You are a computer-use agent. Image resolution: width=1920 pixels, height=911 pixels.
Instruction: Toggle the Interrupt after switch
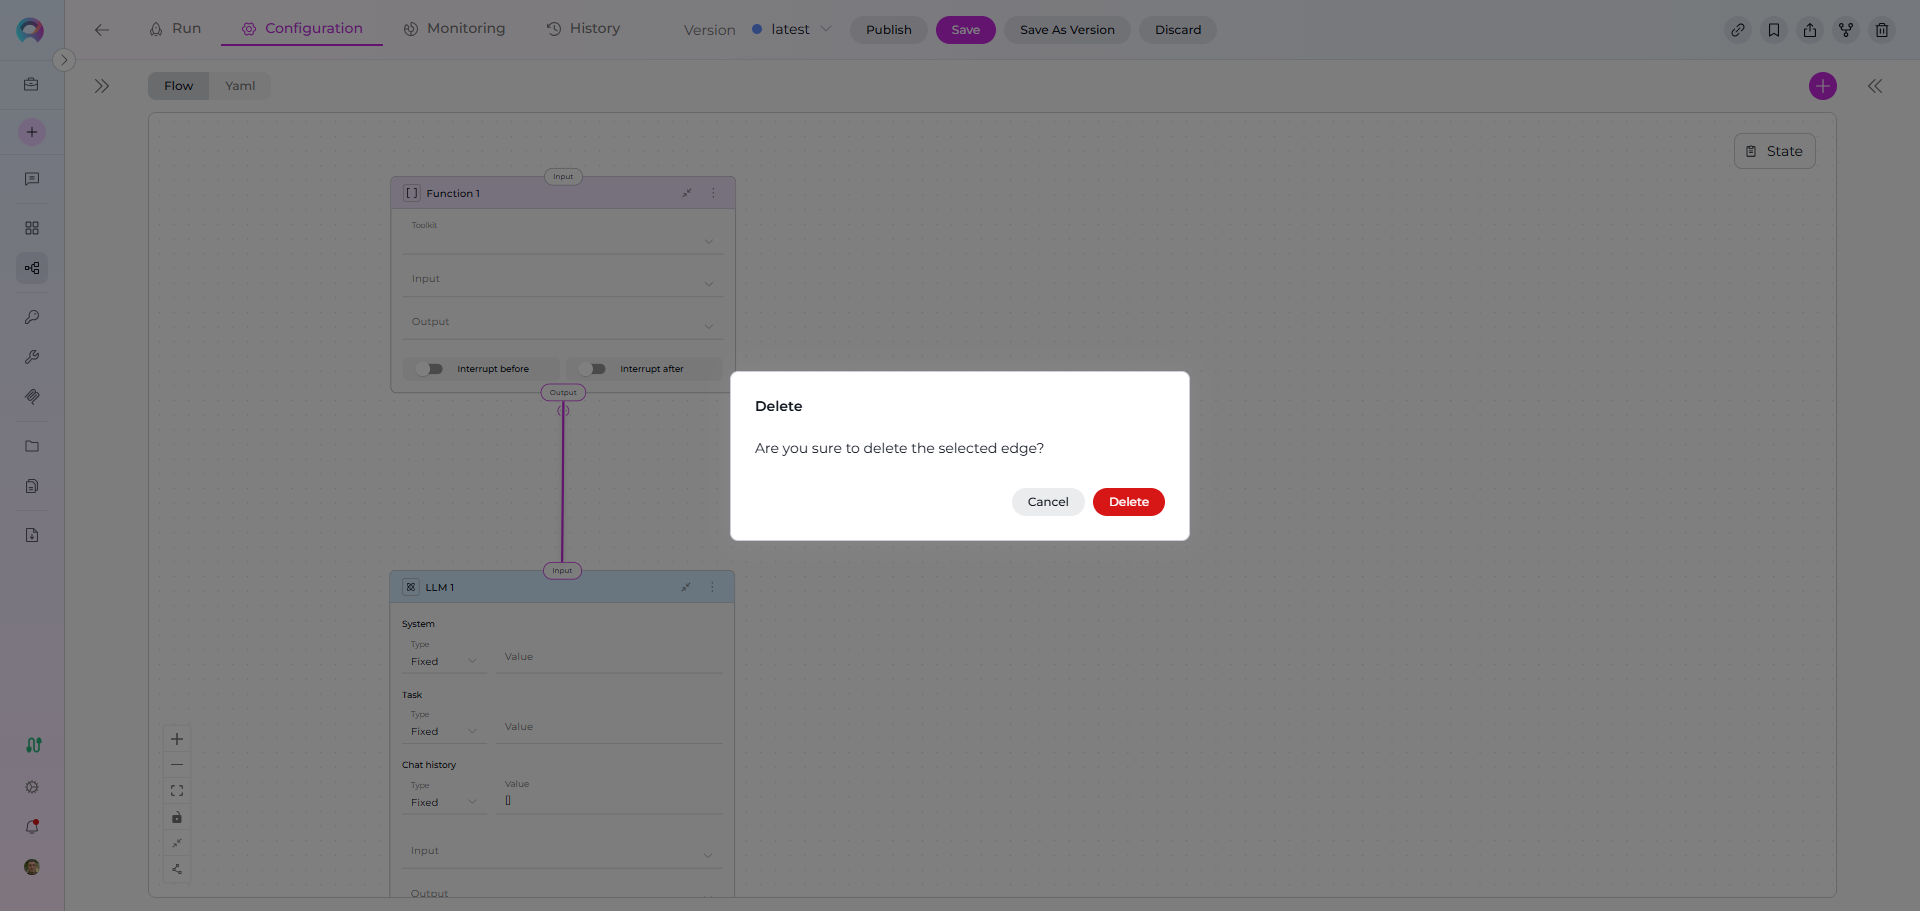[593, 369]
